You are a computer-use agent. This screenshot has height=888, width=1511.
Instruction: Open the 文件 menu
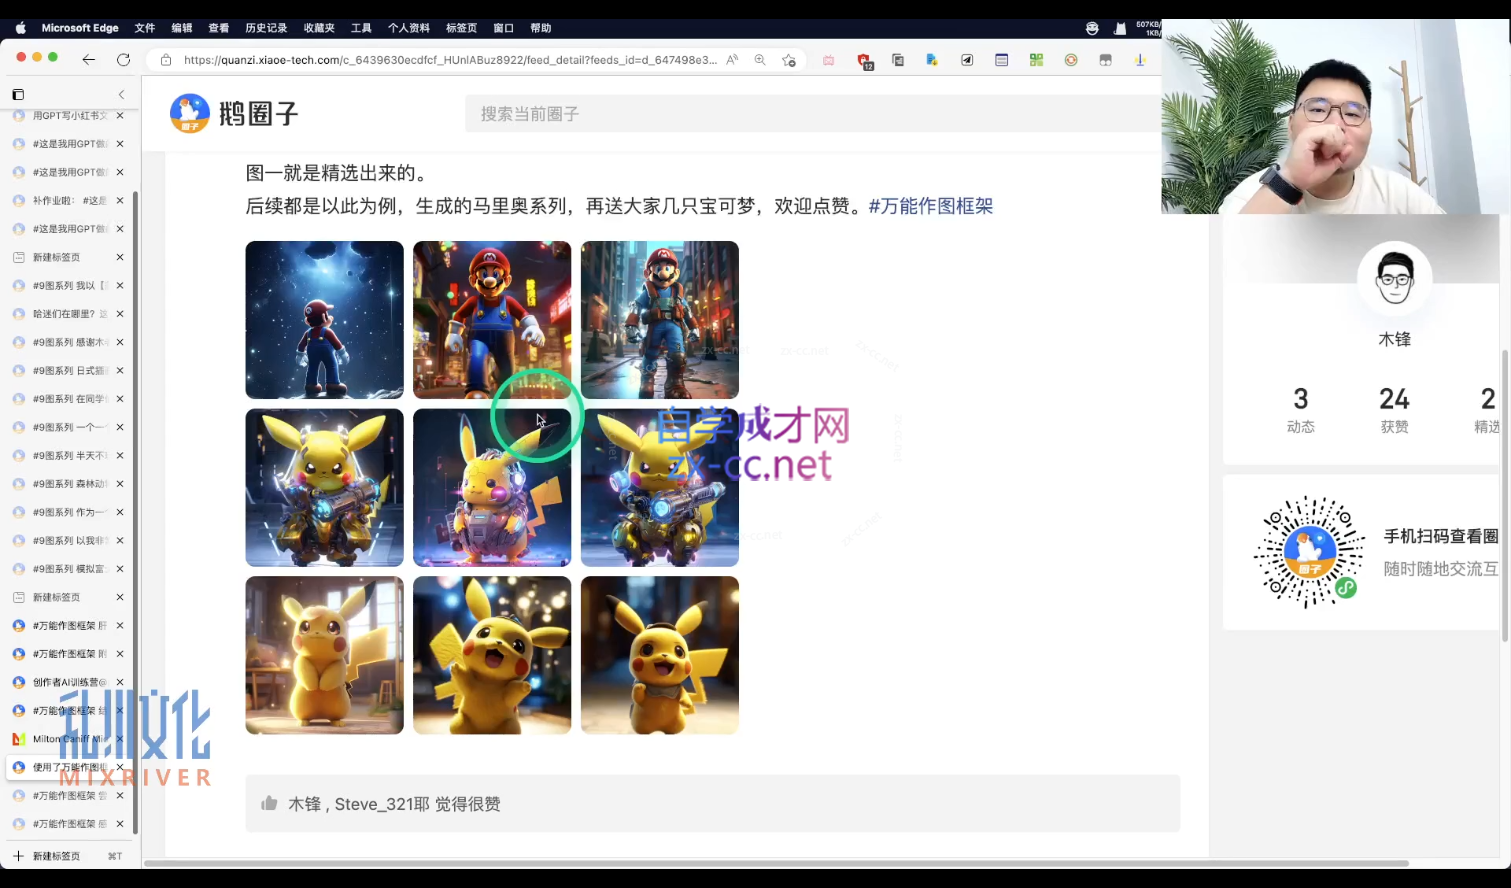pyautogui.click(x=145, y=28)
